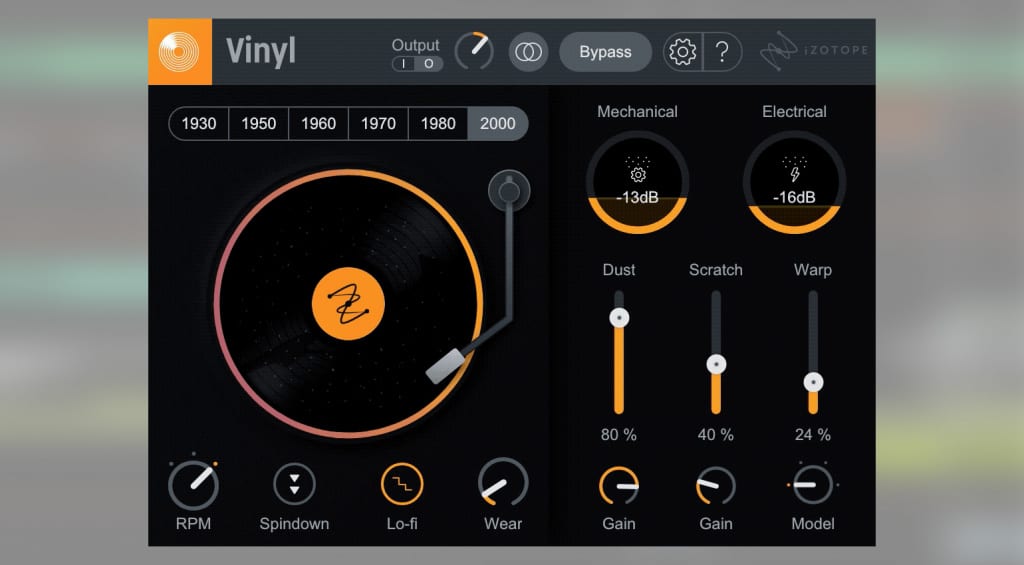Click the RPM knob
This screenshot has height=565, width=1024.
pos(193,485)
